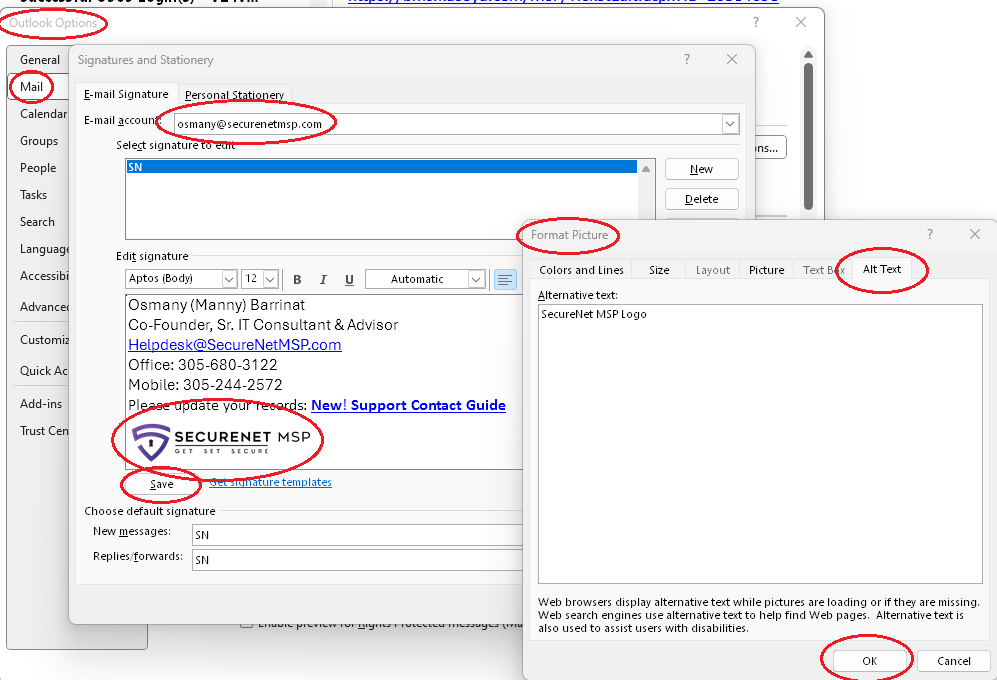
Task: Click the Helpdesk@SecureNetMSP.com link
Action: [x=235, y=345]
